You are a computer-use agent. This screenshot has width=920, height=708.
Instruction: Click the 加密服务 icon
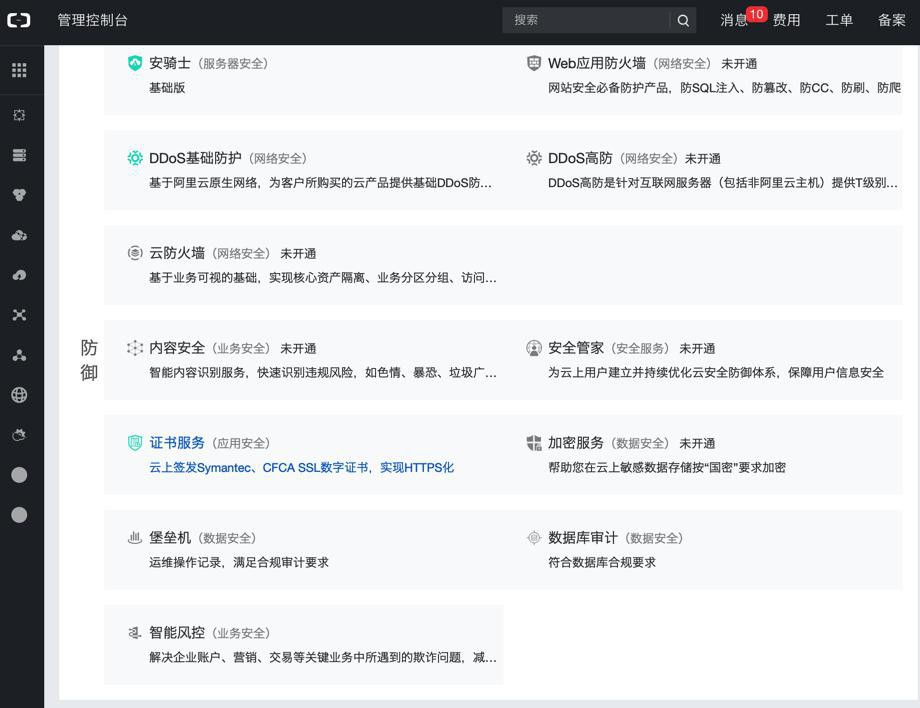tap(534, 443)
